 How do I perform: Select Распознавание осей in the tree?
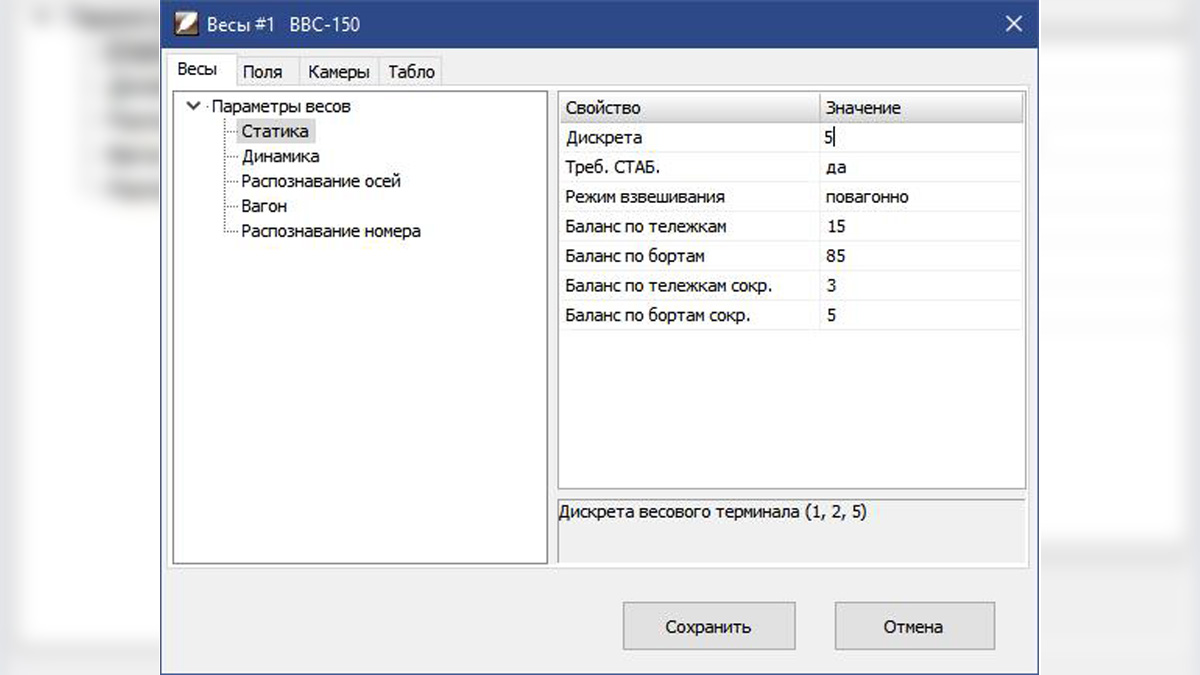pyautogui.click(x=320, y=181)
